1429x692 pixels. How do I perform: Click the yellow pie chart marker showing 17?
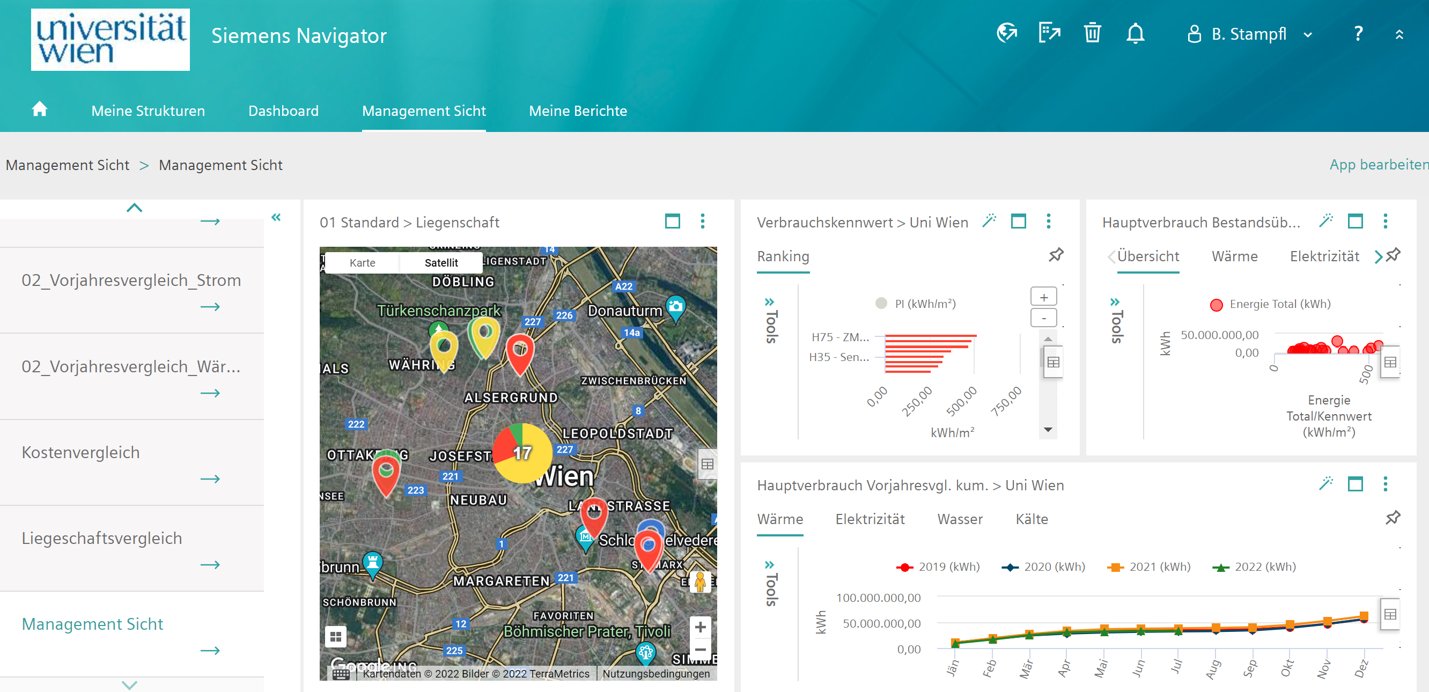(x=525, y=454)
